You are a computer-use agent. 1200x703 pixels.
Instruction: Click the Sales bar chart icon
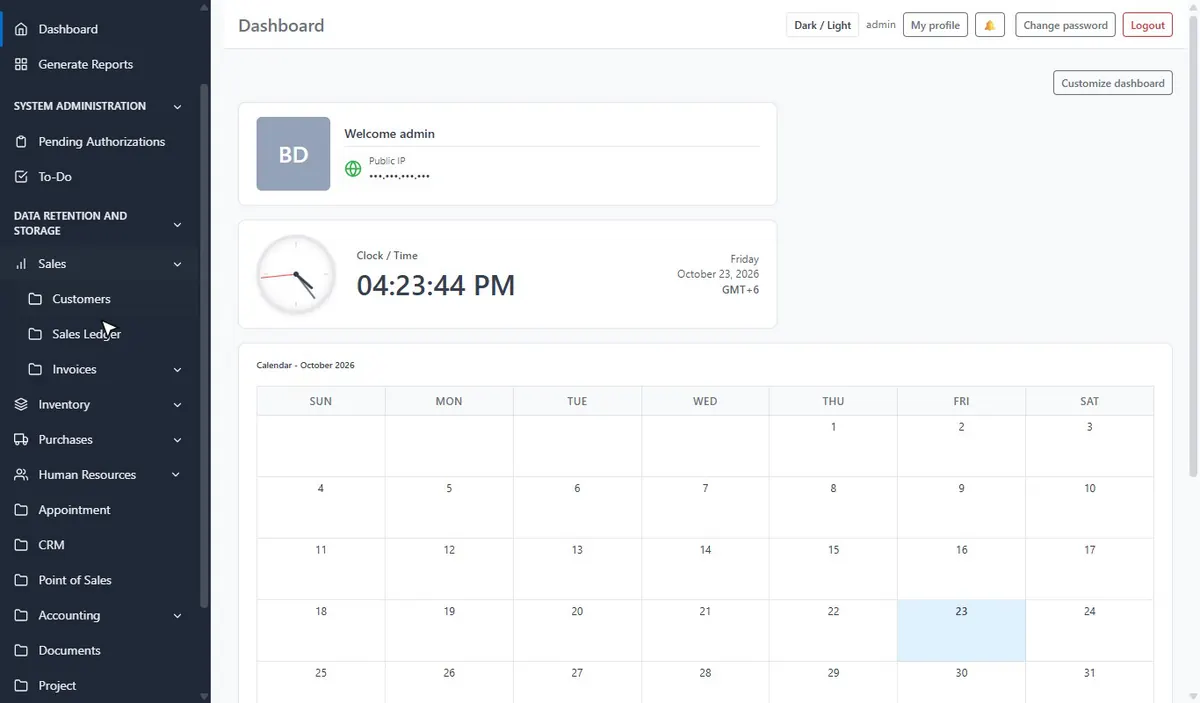coord(21,264)
